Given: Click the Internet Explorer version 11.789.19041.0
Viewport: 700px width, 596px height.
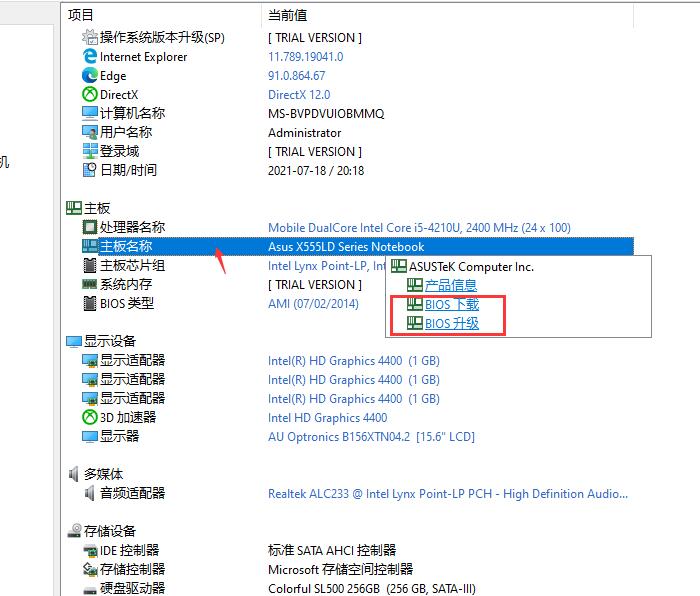Looking at the screenshot, I should coord(306,57).
